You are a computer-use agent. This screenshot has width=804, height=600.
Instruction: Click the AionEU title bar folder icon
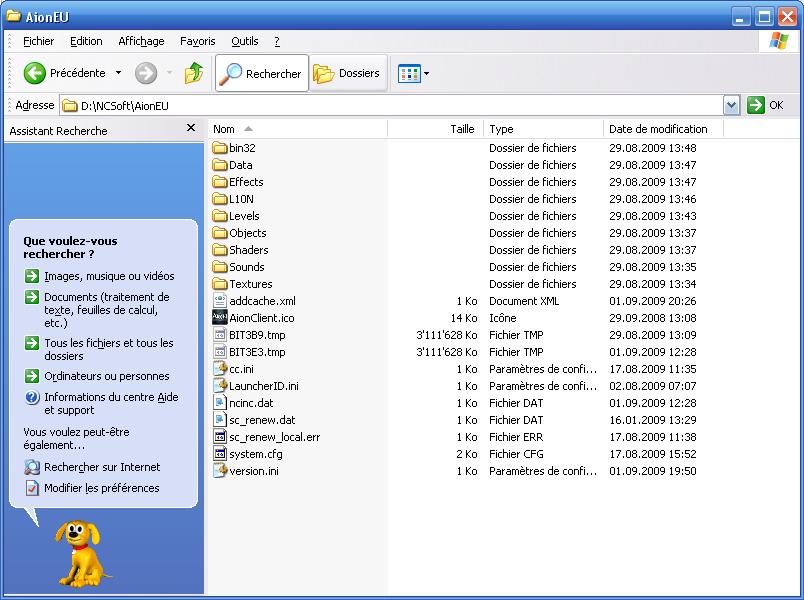(14, 16)
